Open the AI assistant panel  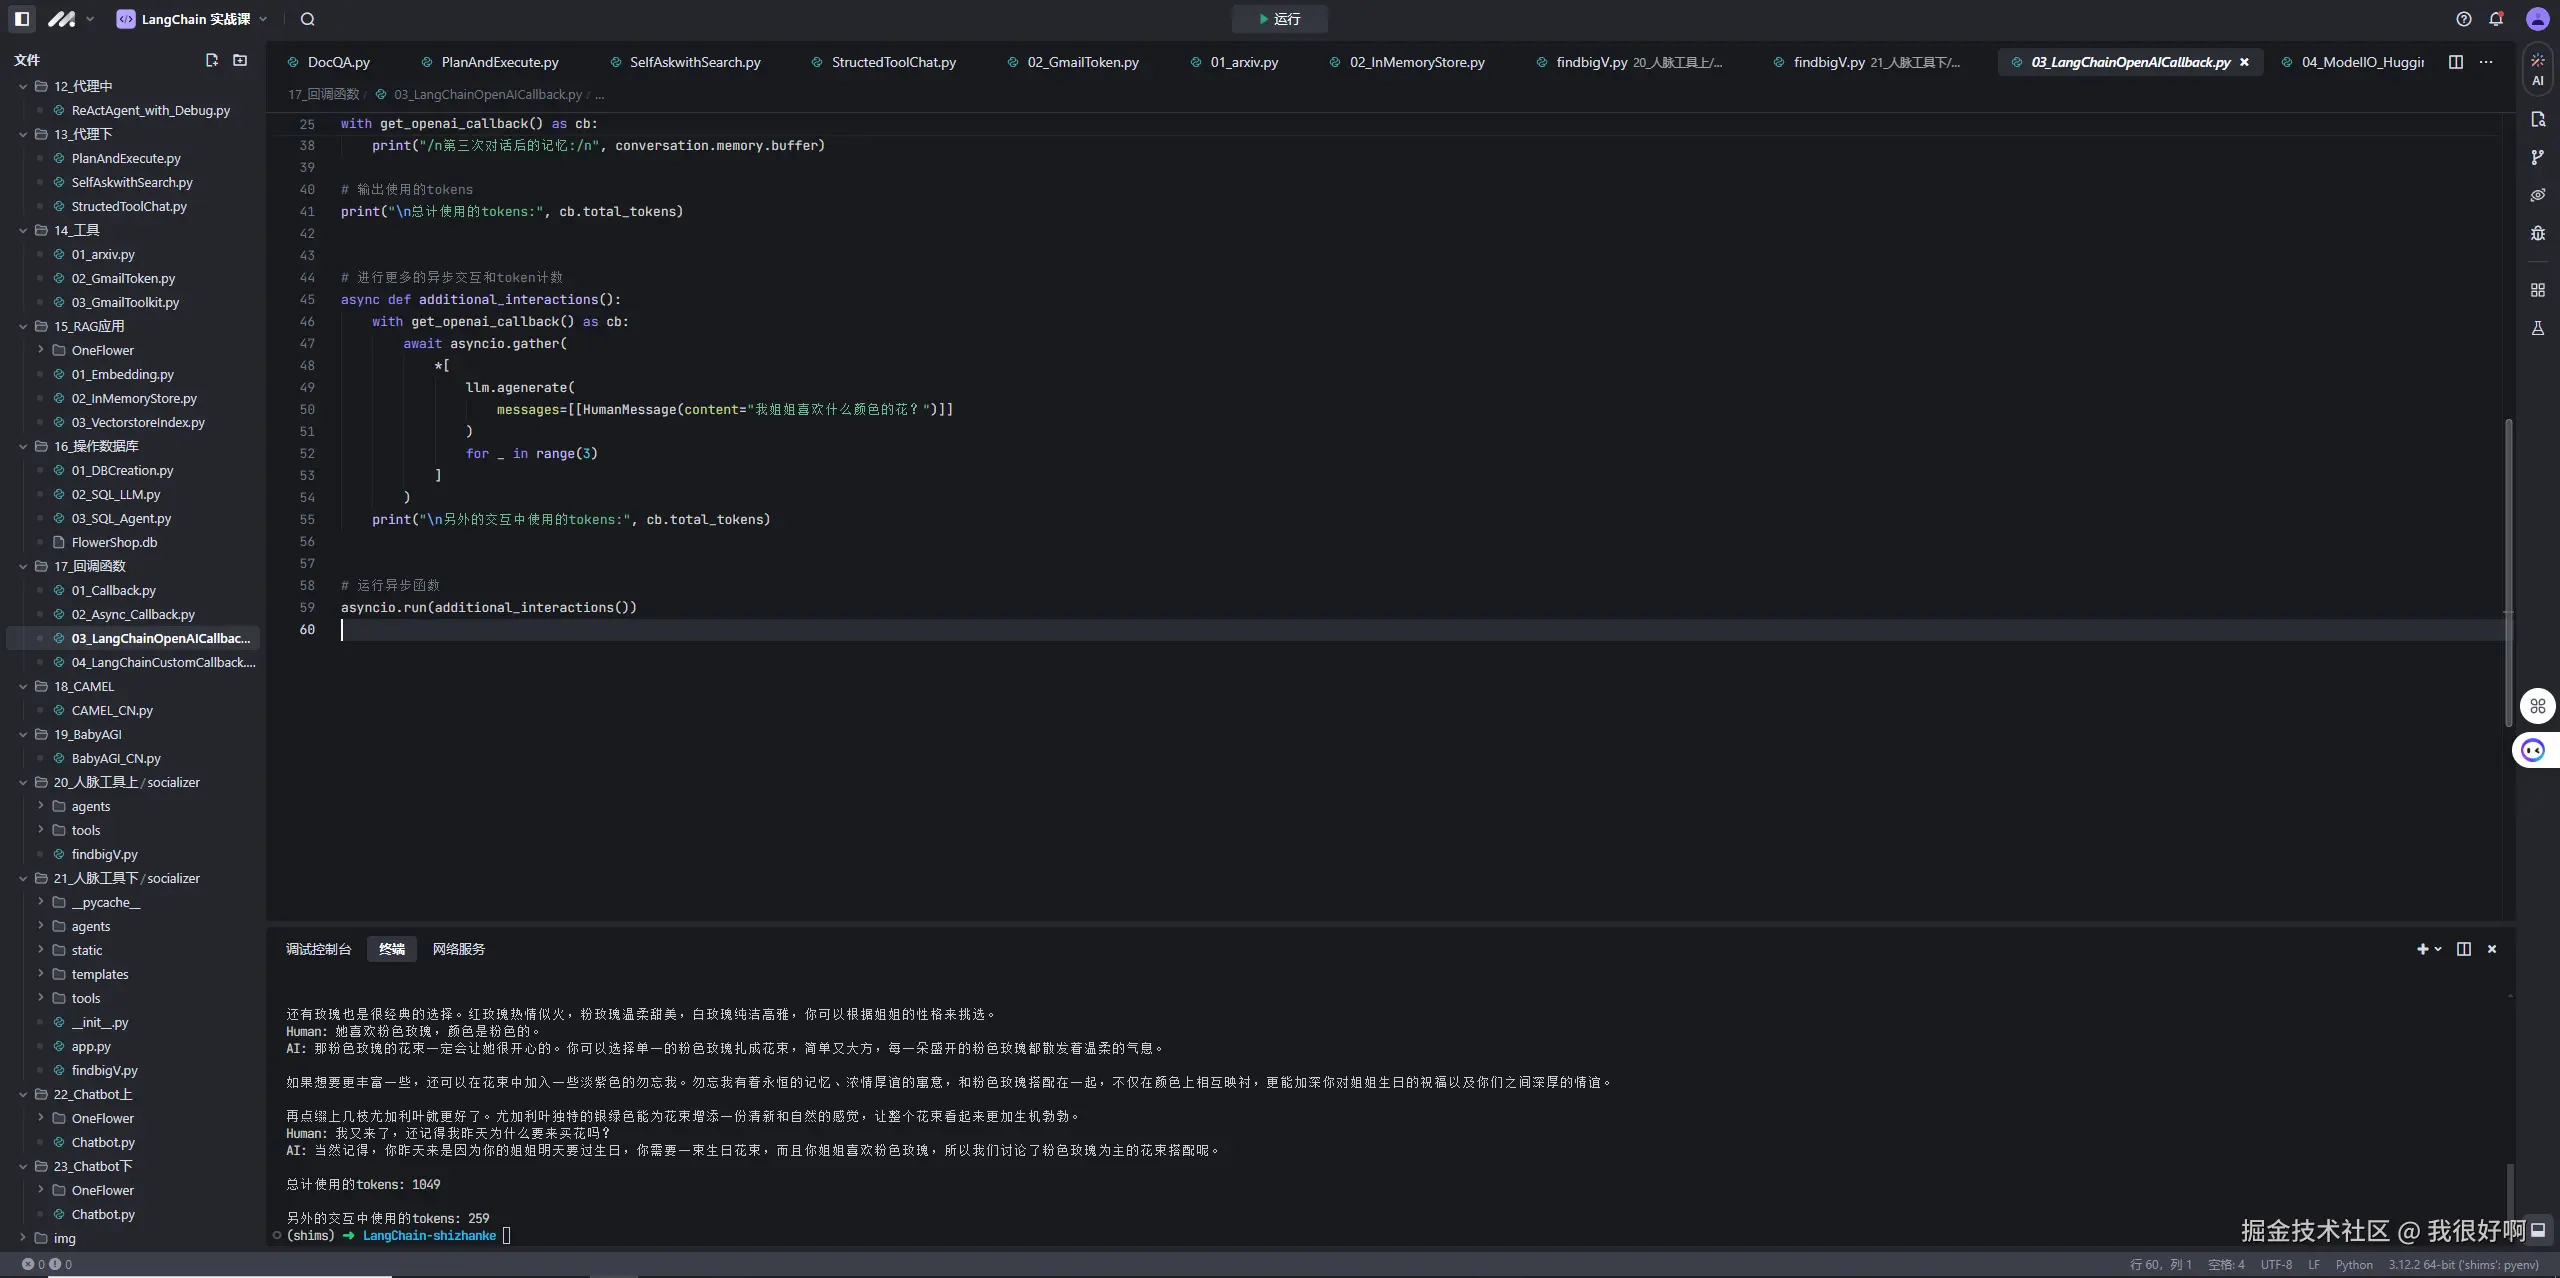[2537, 69]
